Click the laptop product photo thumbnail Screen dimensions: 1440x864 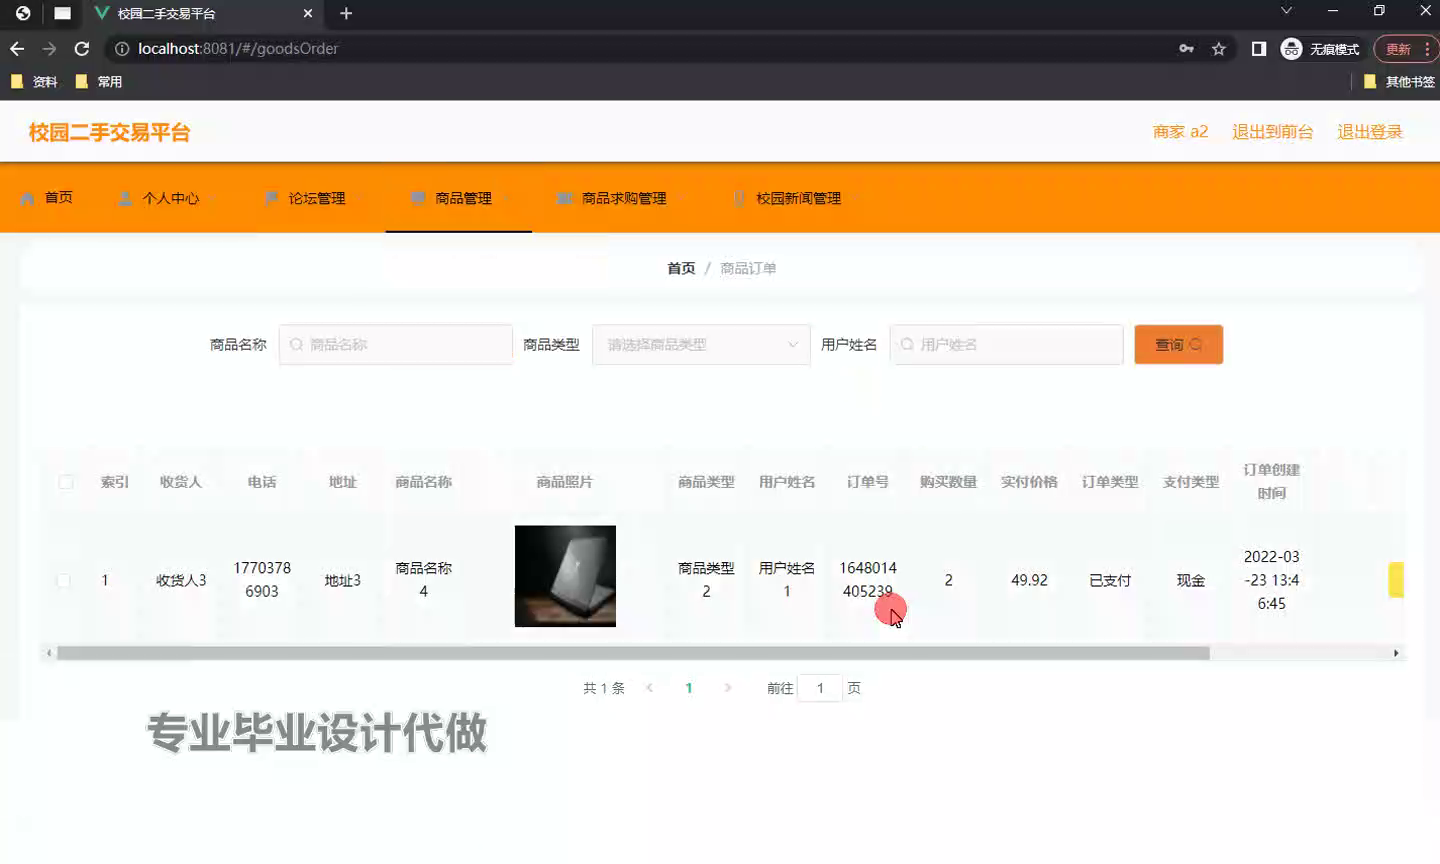click(x=565, y=576)
